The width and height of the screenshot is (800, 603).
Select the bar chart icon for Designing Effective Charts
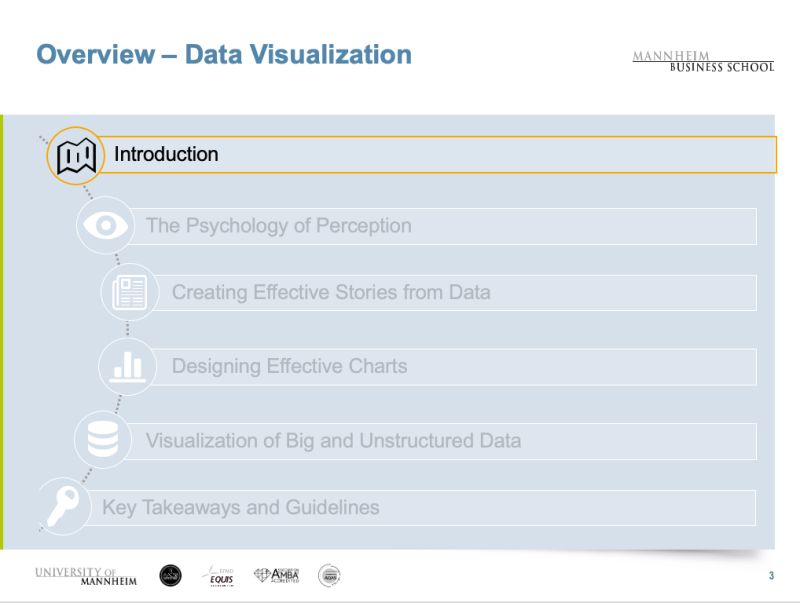click(128, 366)
